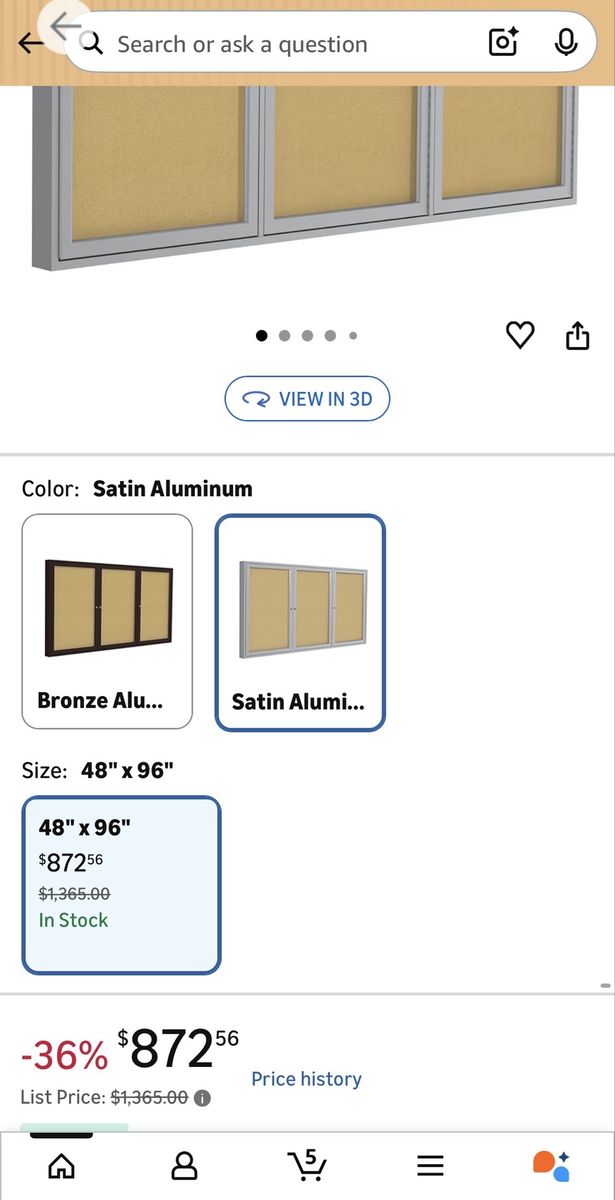Open the Price history link
Image resolution: width=615 pixels, height=1200 pixels.
pos(306,1079)
